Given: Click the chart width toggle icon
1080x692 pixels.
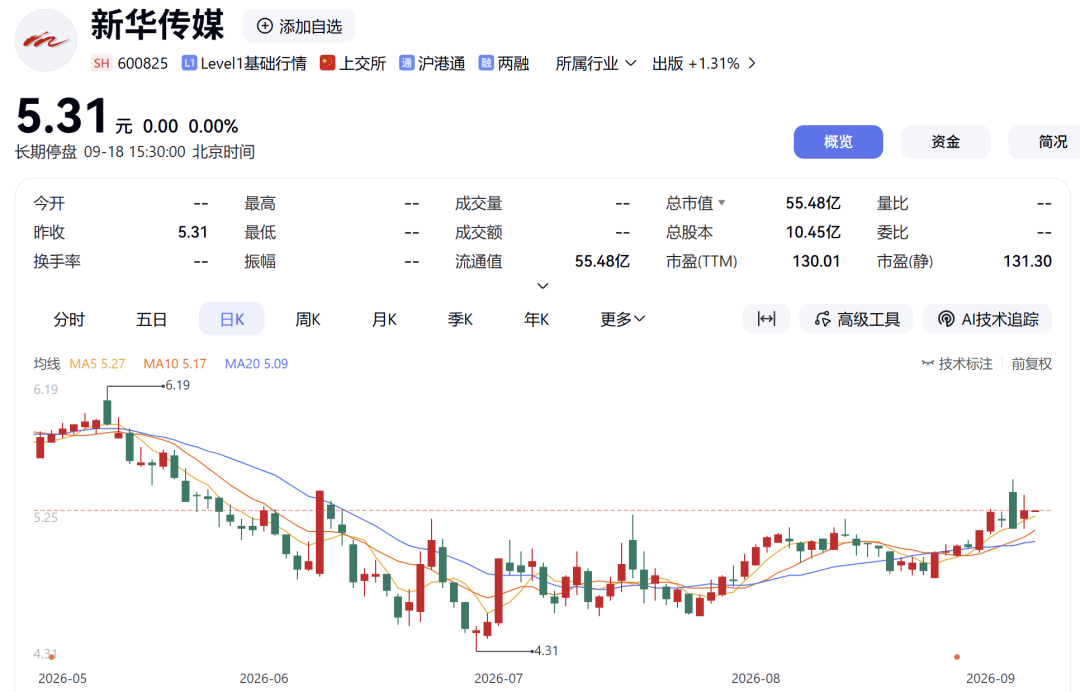Looking at the screenshot, I should [x=766, y=319].
